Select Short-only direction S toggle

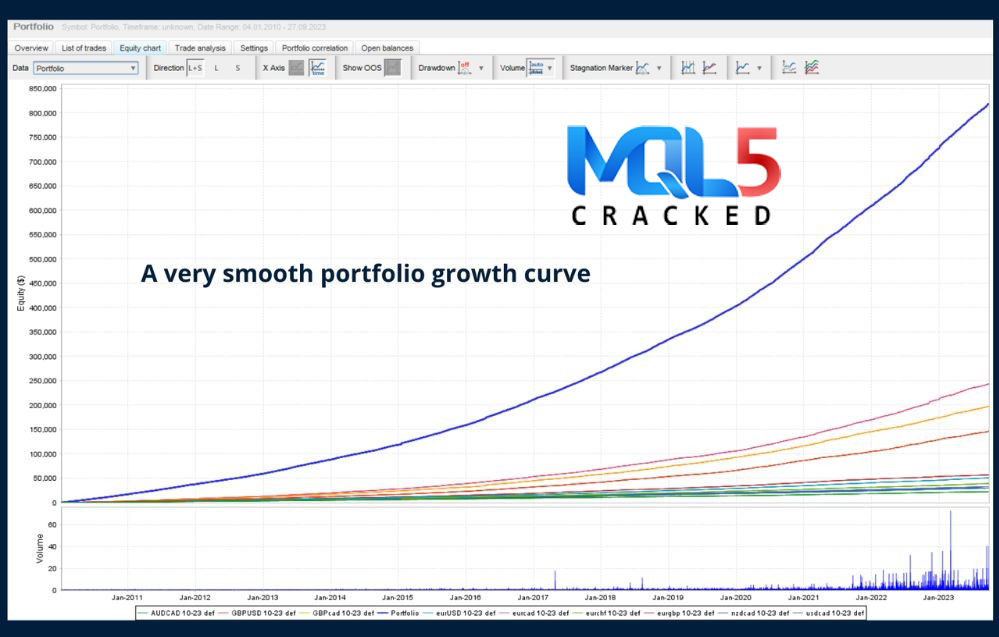pos(238,68)
